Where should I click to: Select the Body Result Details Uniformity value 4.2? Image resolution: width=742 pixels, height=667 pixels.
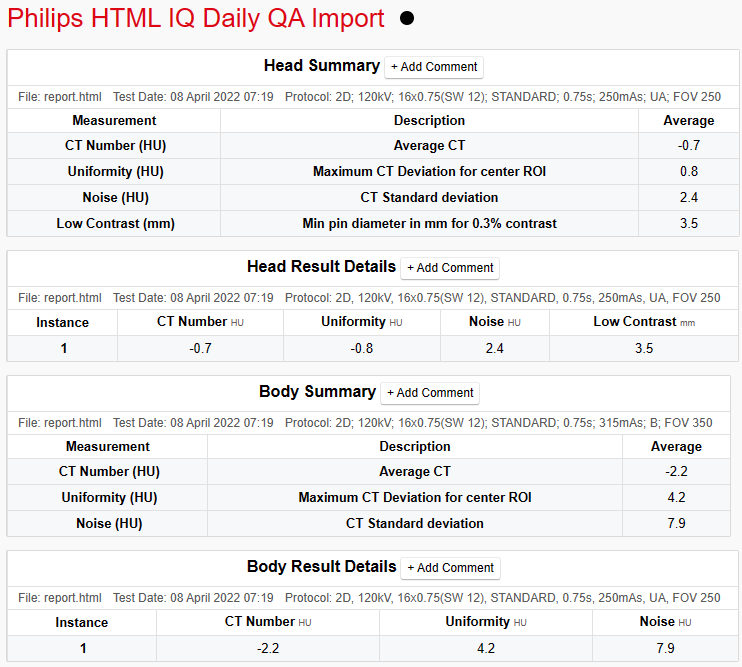(486, 648)
